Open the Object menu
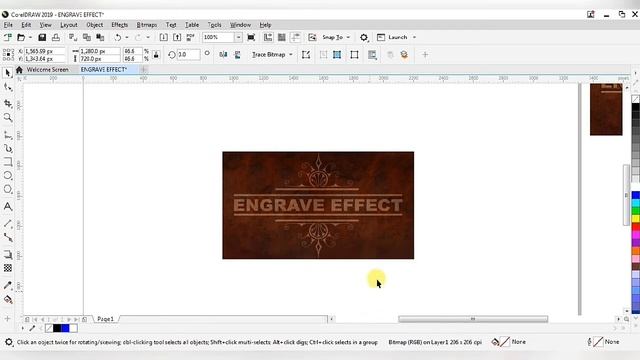 click(95, 25)
